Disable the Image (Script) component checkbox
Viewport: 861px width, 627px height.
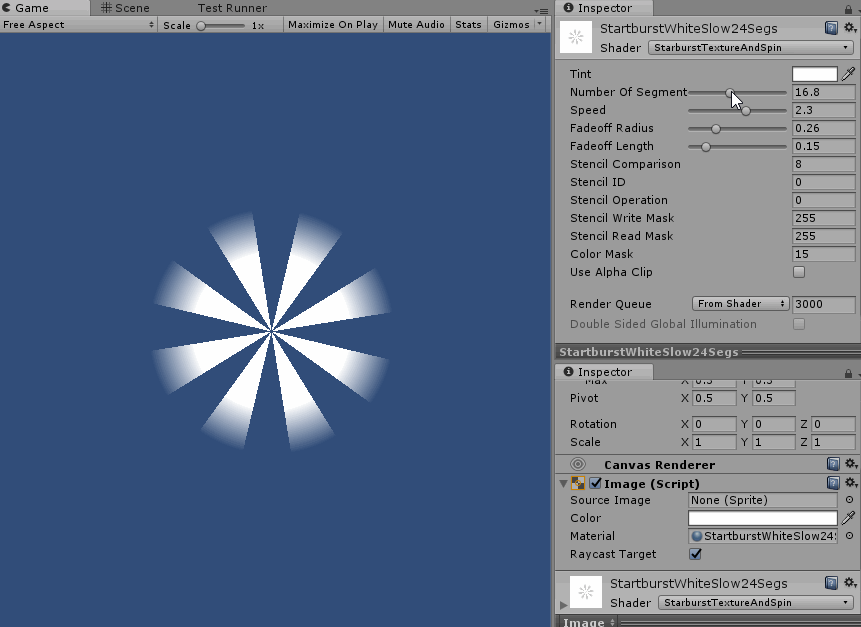click(x=596, y=483)
